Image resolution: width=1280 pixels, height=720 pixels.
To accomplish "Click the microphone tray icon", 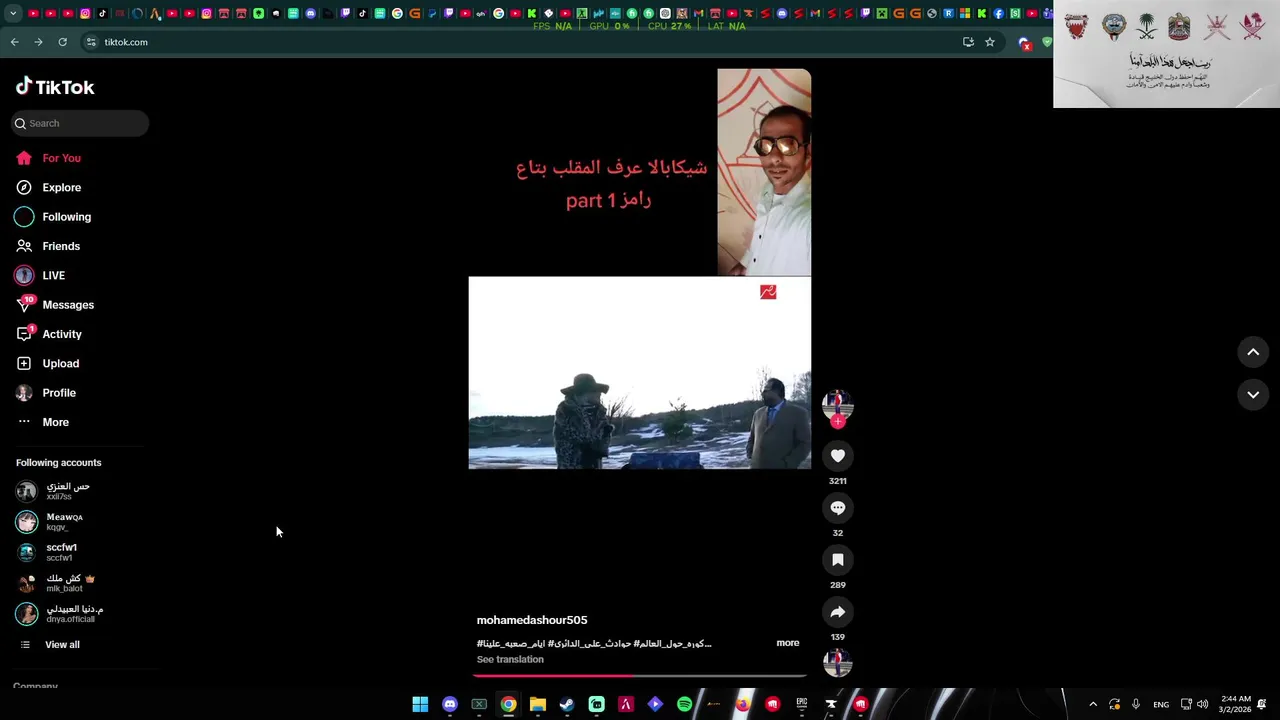I will pyautogui.click(x=1136, y=704).
